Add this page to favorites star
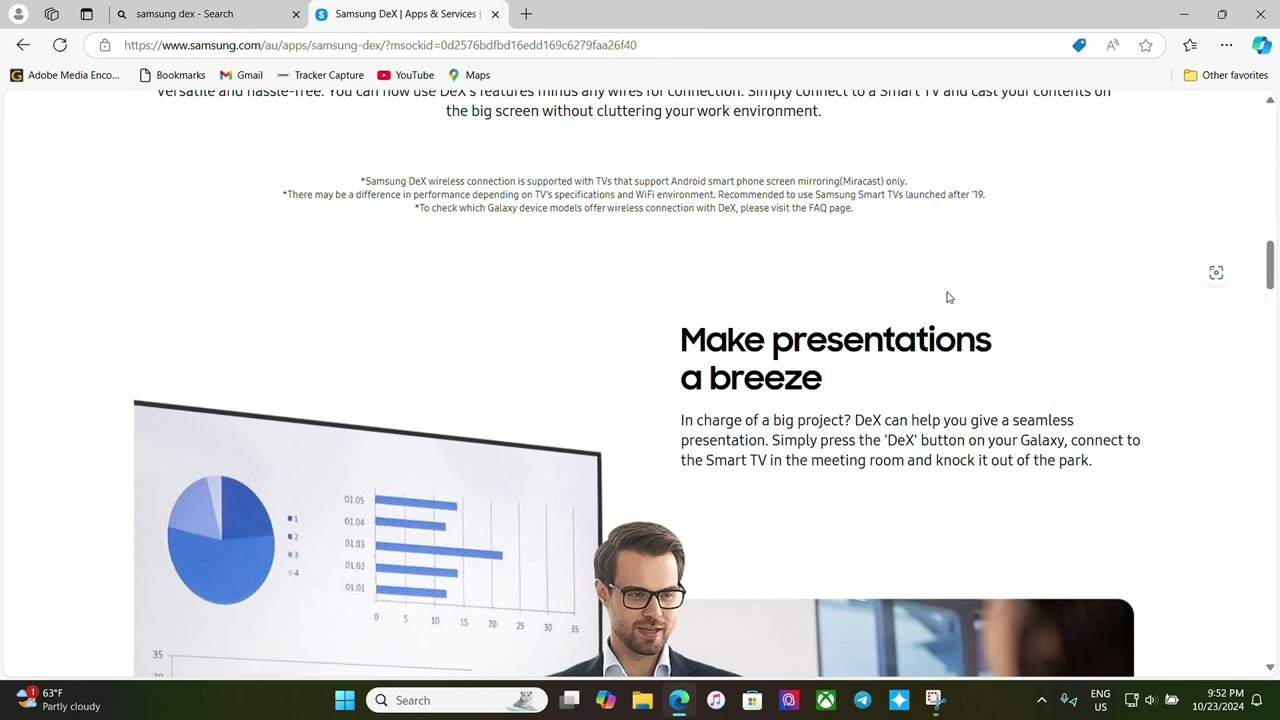 (1146, 45)
